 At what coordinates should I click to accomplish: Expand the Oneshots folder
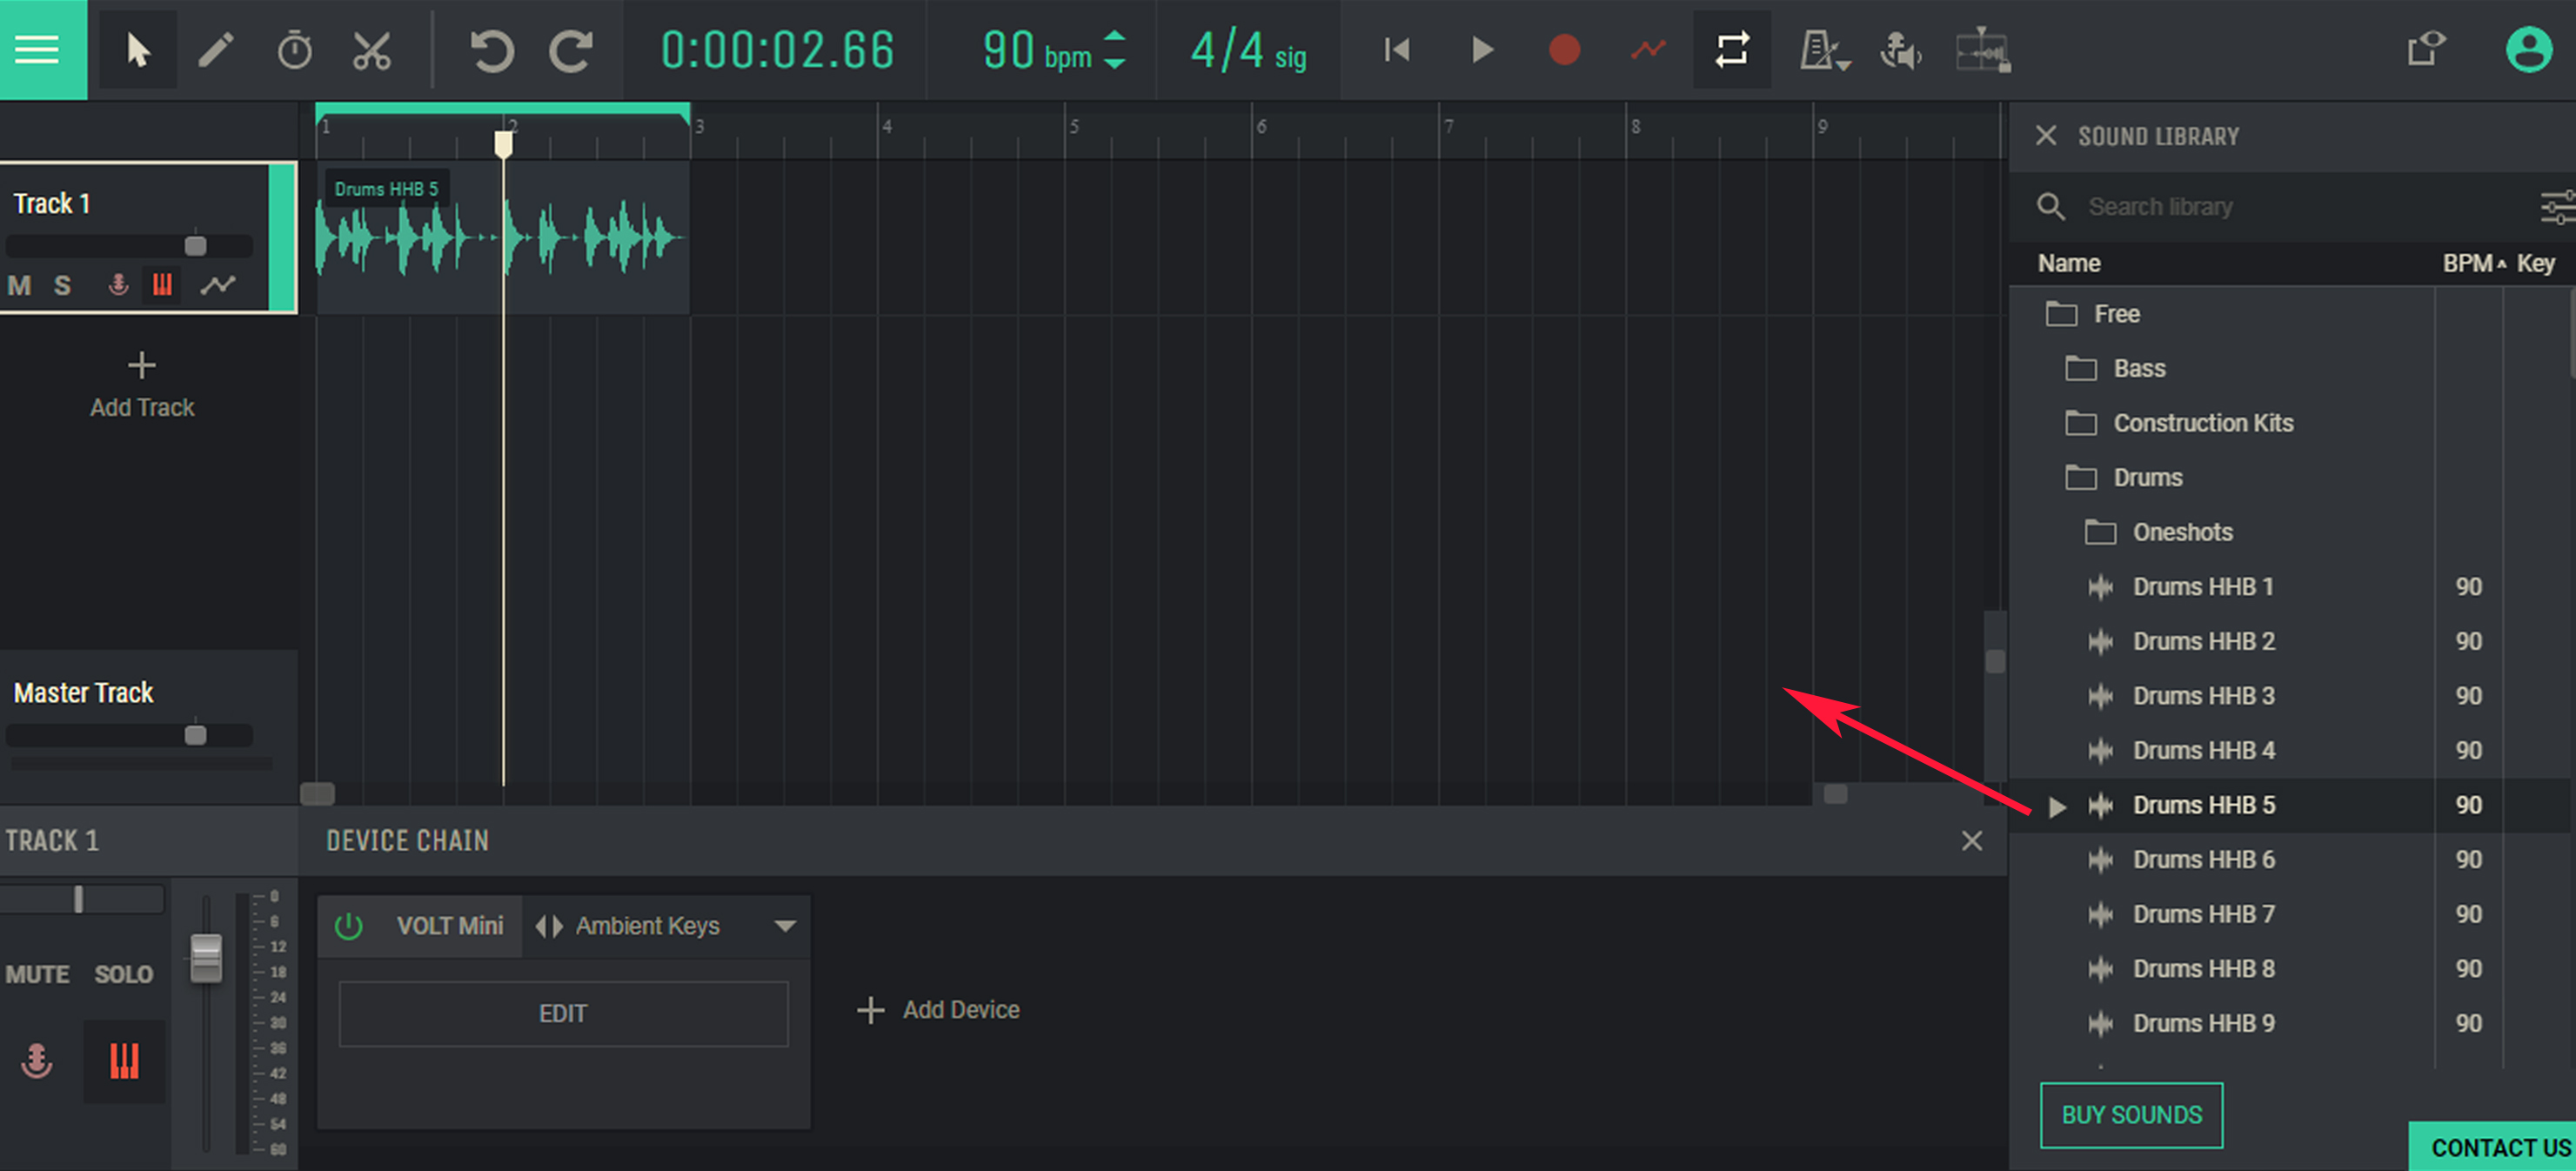(x=2181, y=532)
